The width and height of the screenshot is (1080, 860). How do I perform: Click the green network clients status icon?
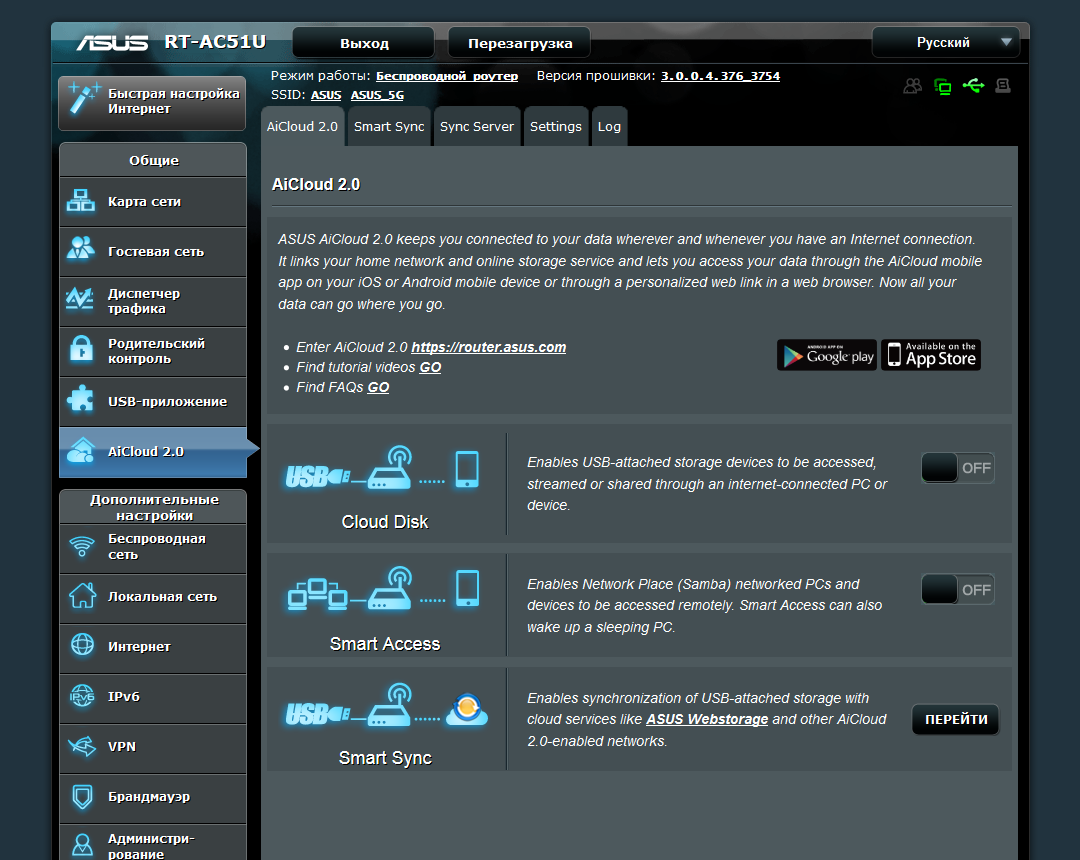(x=942, y=86)
